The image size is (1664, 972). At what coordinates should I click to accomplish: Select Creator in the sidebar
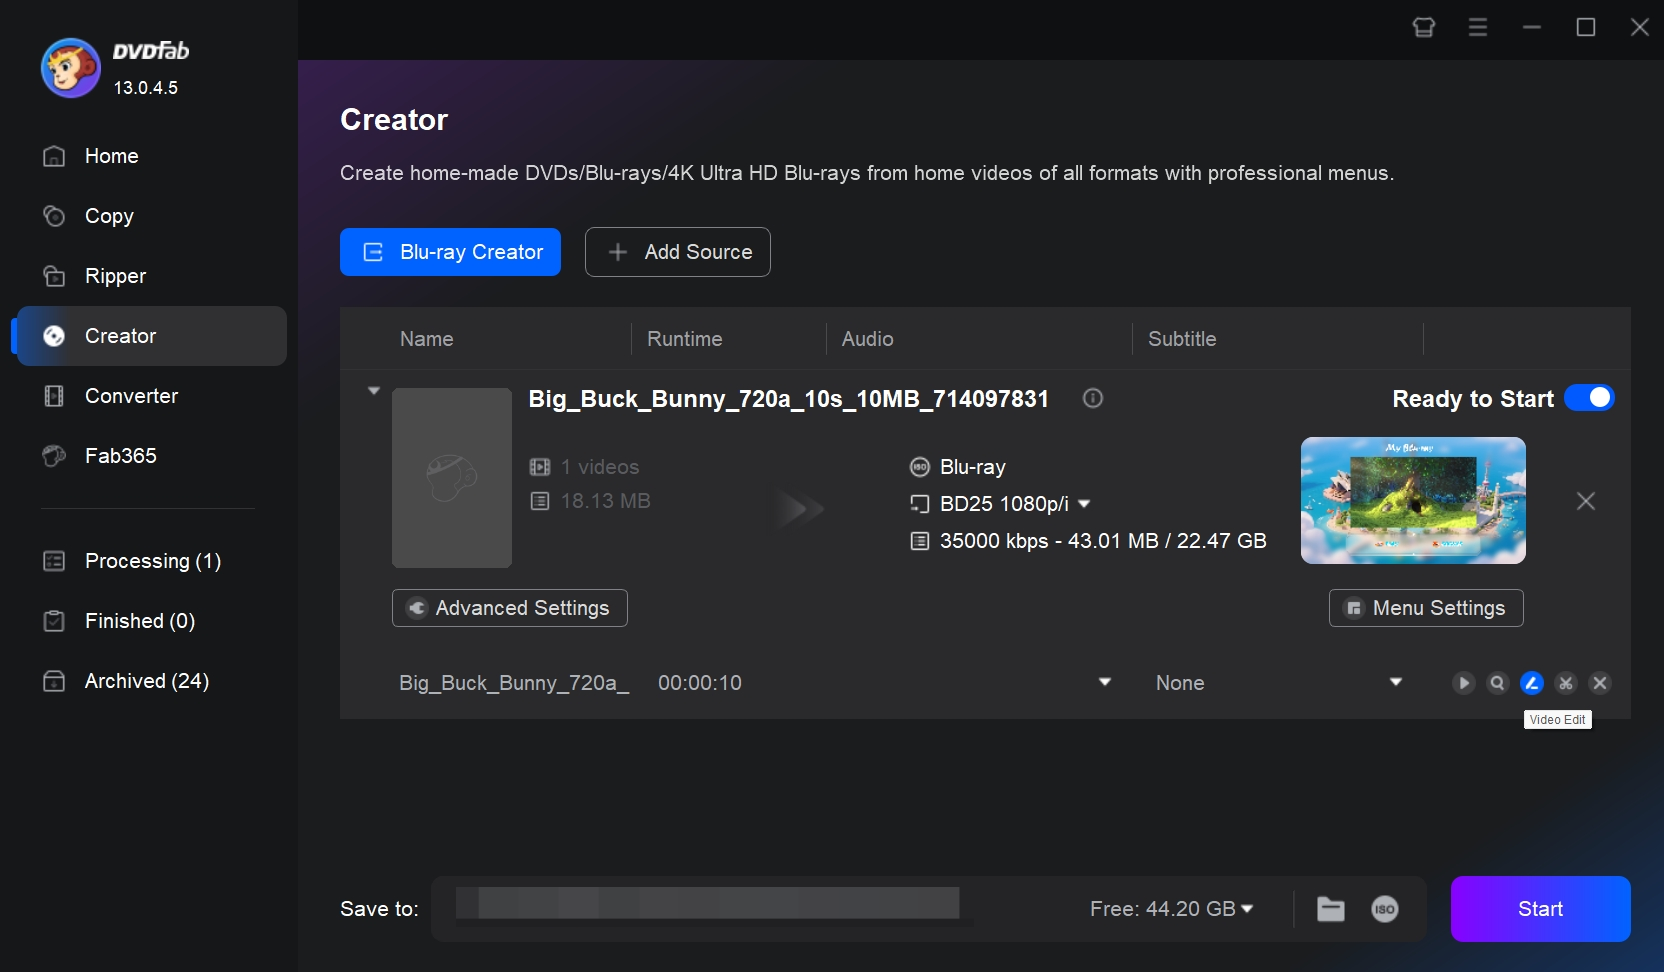coord(152,336)
